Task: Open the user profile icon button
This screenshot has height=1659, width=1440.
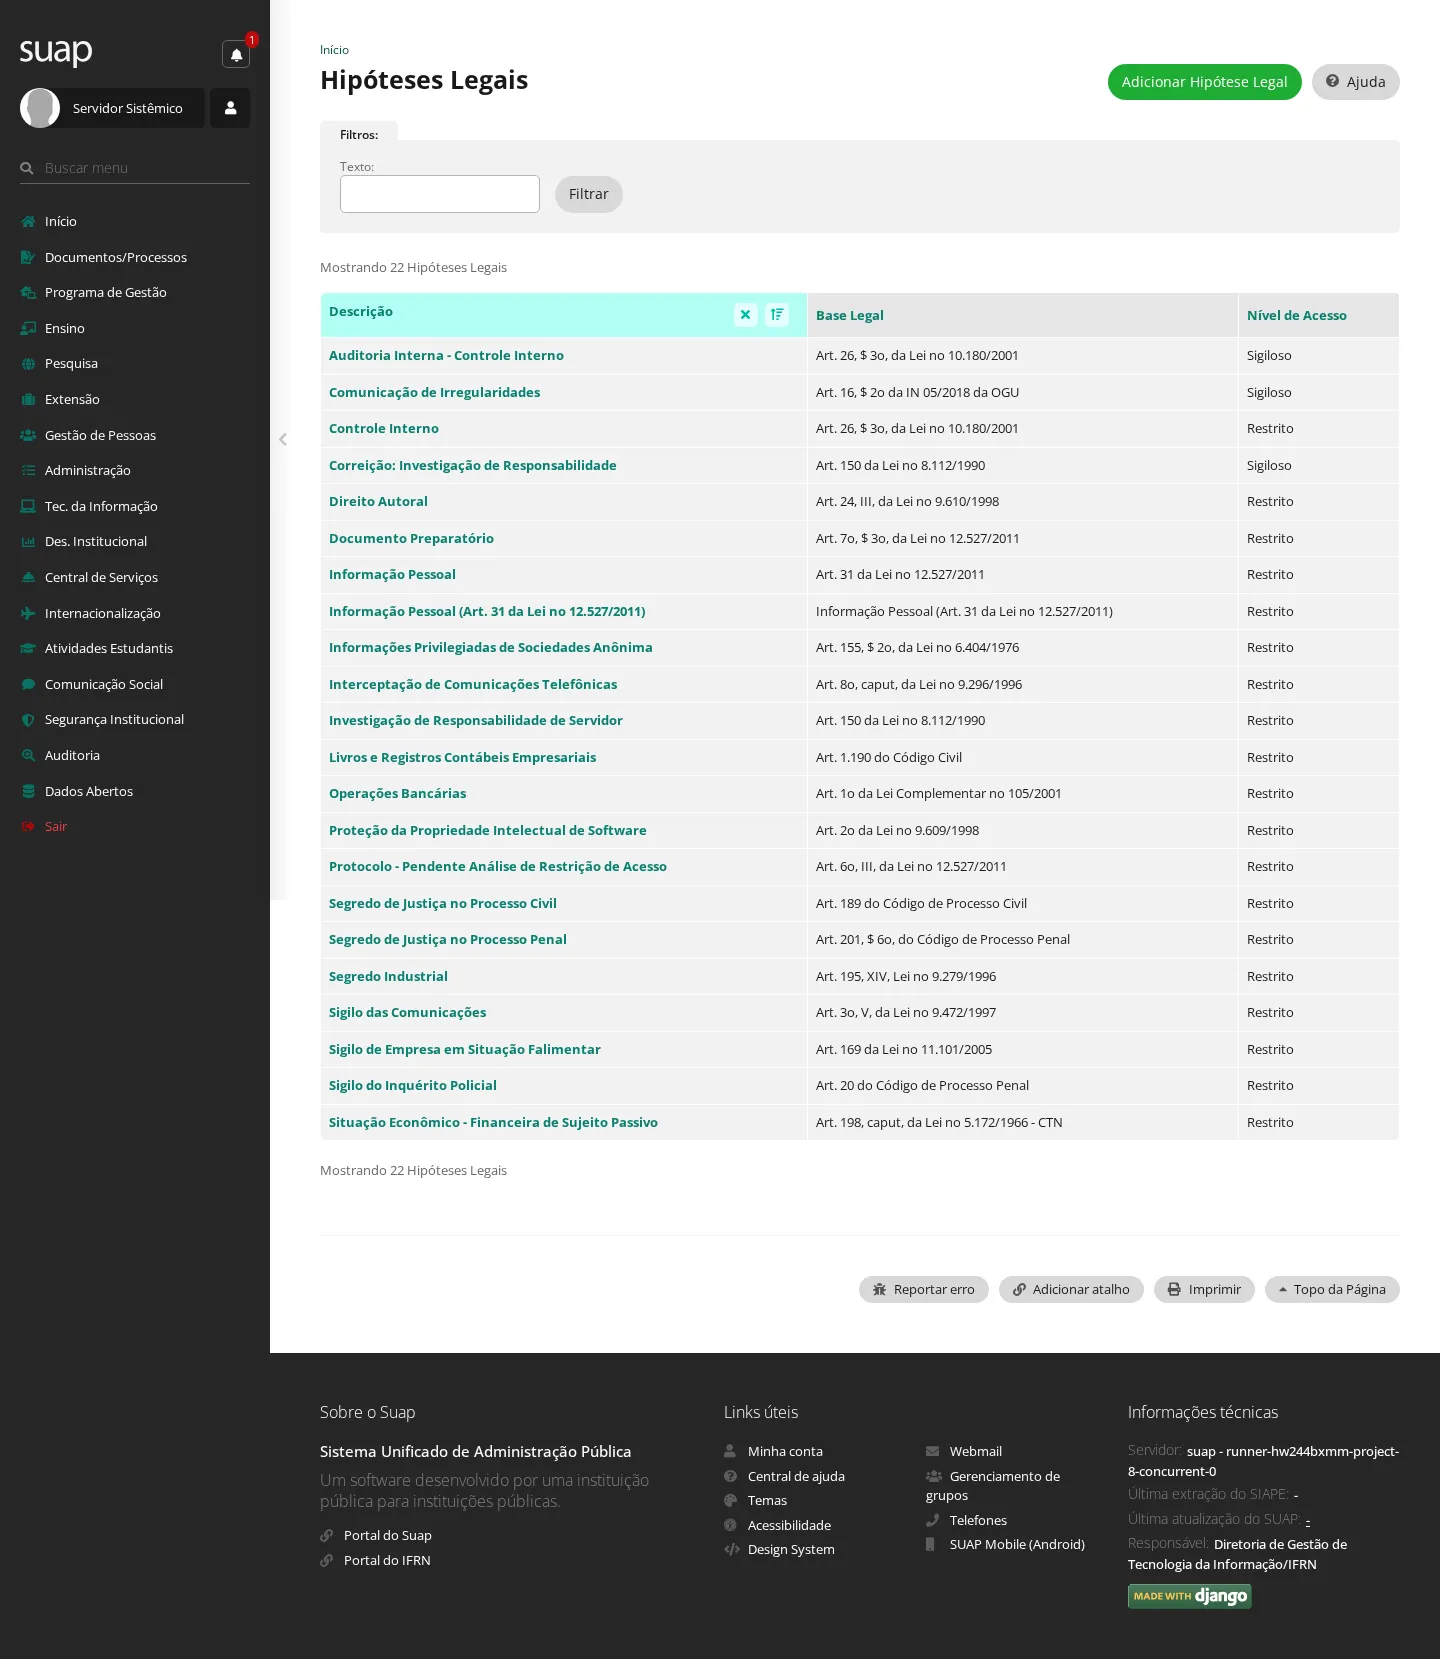Action: [x=230, y=108]
